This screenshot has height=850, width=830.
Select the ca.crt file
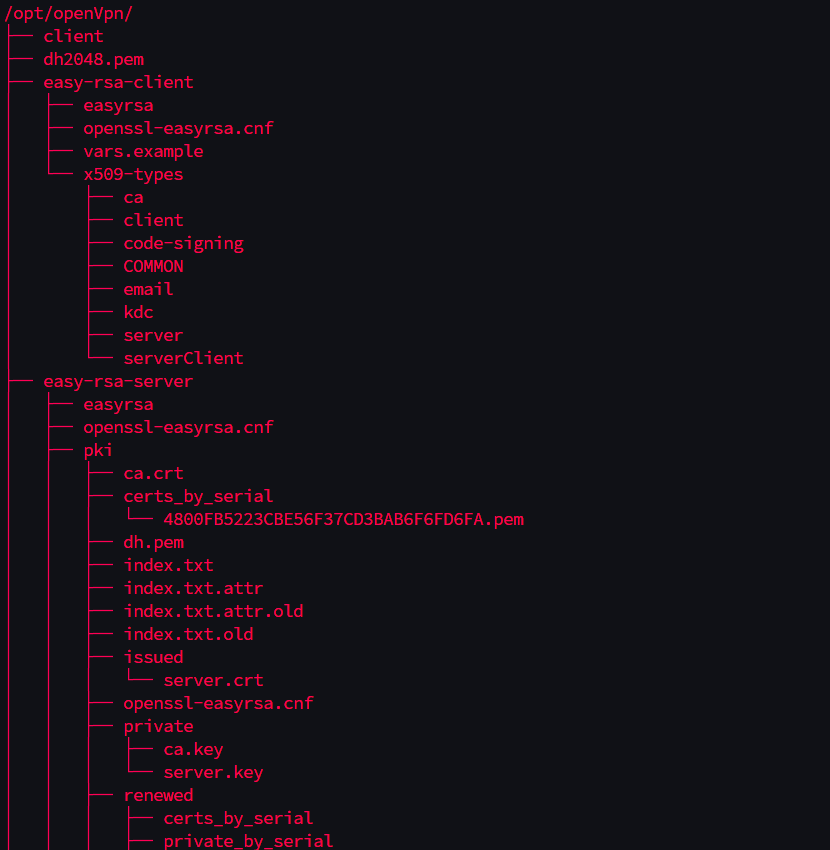153,473
